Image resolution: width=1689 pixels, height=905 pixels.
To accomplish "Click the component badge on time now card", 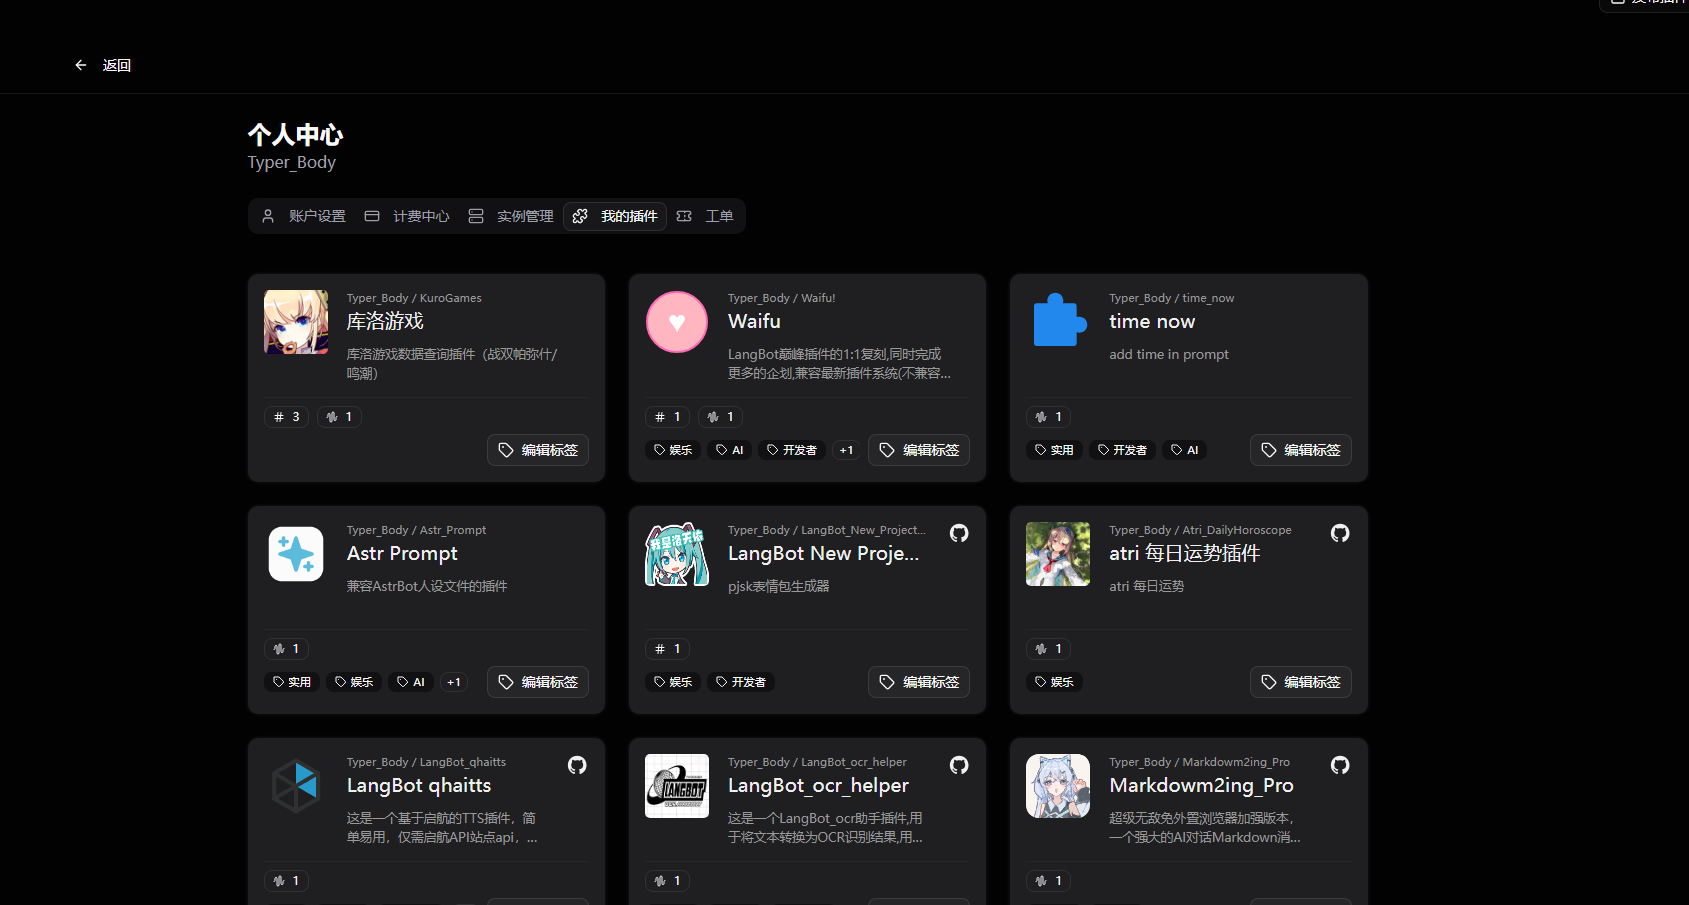I will (1049, 417).
